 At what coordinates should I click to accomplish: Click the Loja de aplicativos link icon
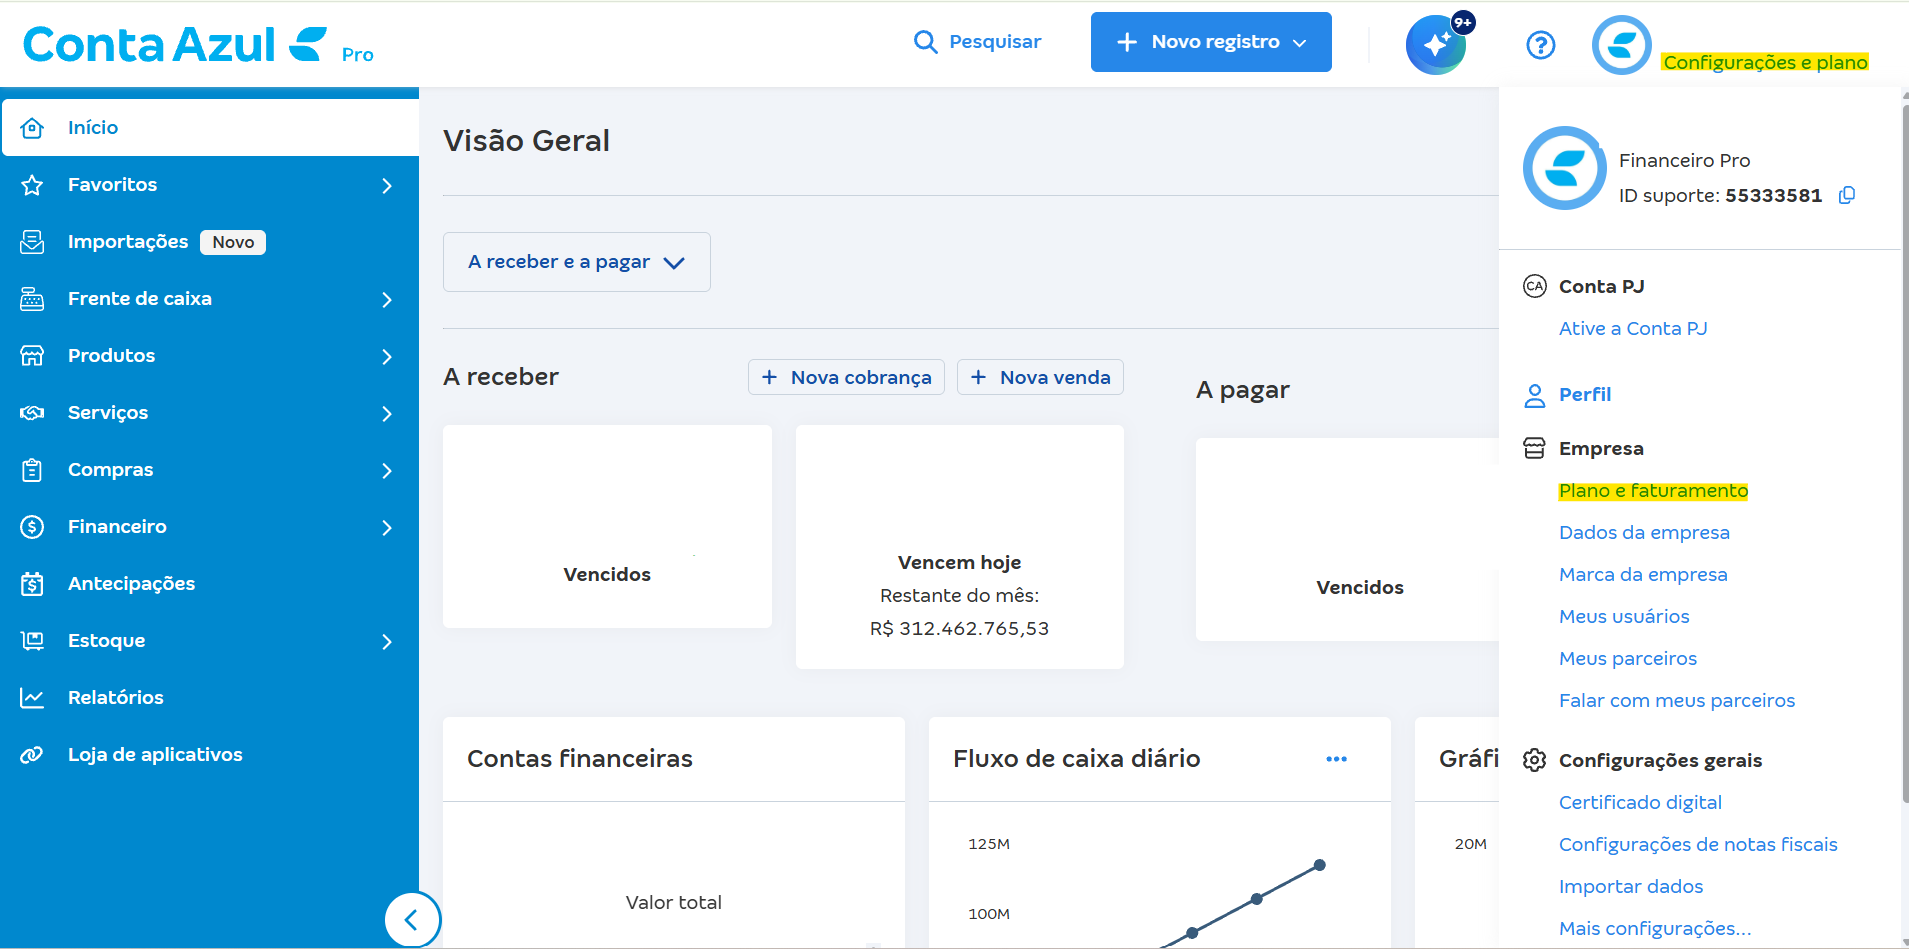32,755
